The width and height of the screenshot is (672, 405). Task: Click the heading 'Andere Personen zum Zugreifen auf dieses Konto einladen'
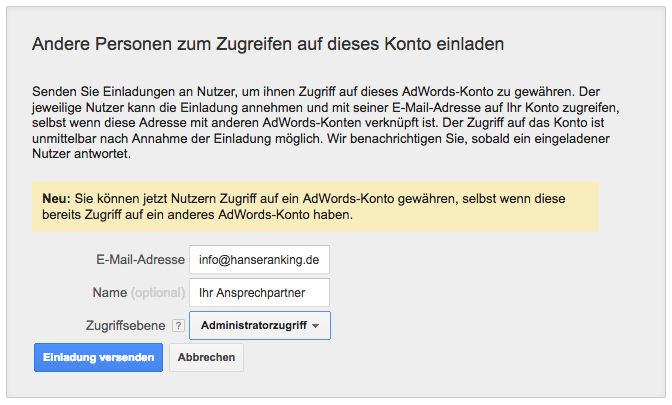pos(268,44)
